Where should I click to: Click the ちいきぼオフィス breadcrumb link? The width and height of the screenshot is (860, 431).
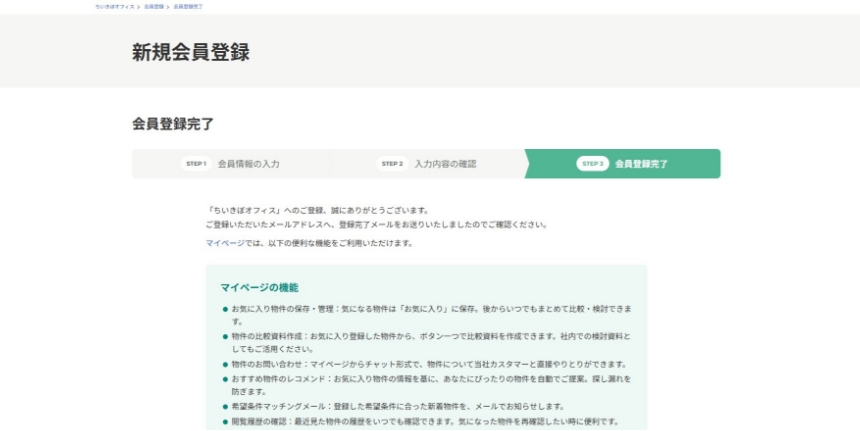114,7
